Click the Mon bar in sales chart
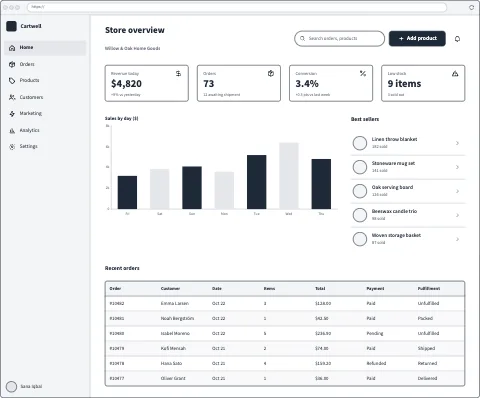The height and width of the screenshot is (398, 480). click(224, 190)
